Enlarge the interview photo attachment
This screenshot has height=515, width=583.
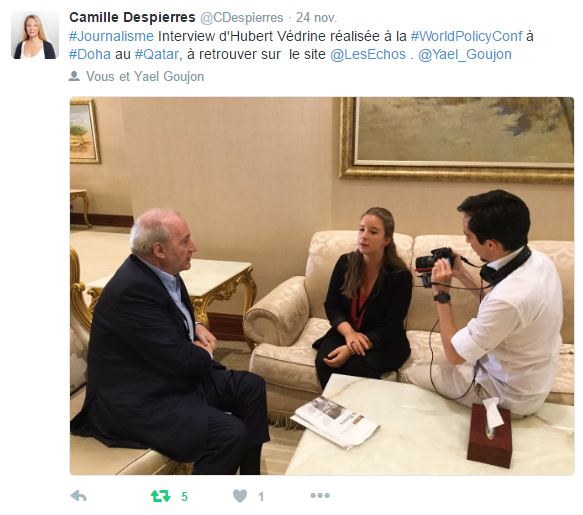pos(322,286)
